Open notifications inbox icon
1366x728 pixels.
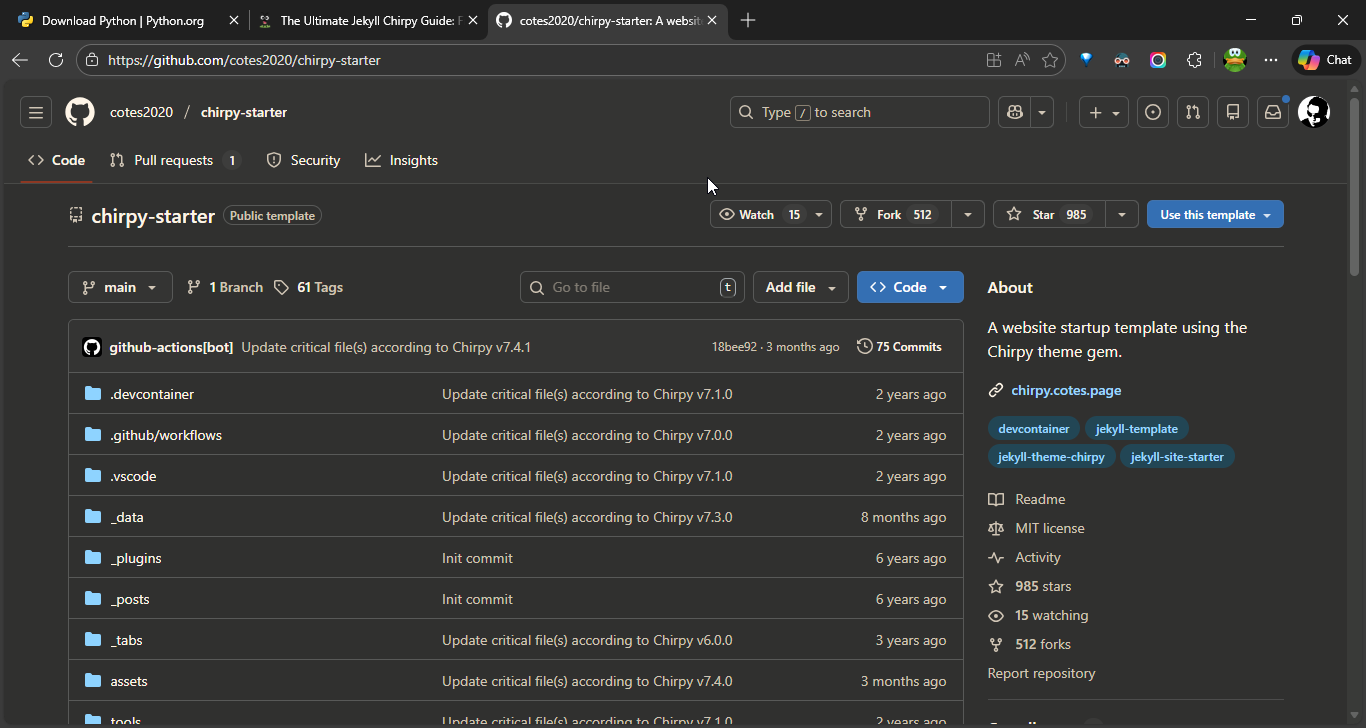[1273, 113]
